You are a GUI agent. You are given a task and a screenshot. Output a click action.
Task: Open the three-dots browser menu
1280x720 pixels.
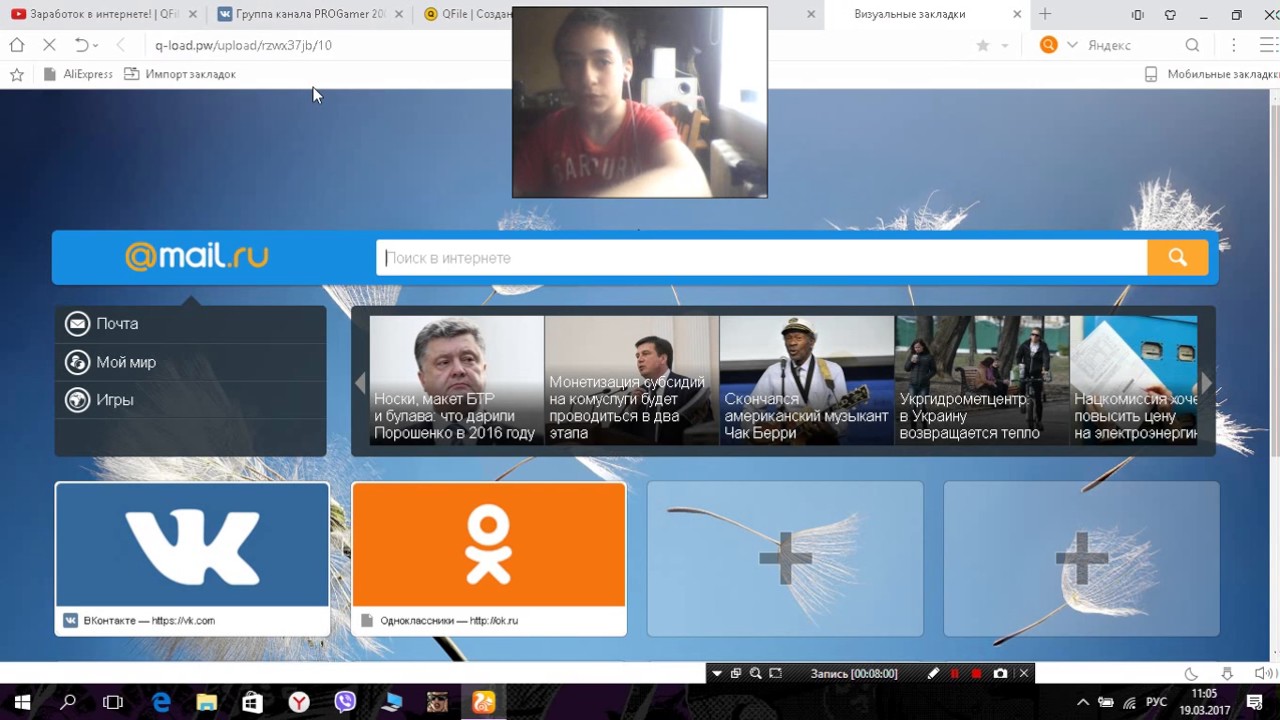coord(1234,45)
